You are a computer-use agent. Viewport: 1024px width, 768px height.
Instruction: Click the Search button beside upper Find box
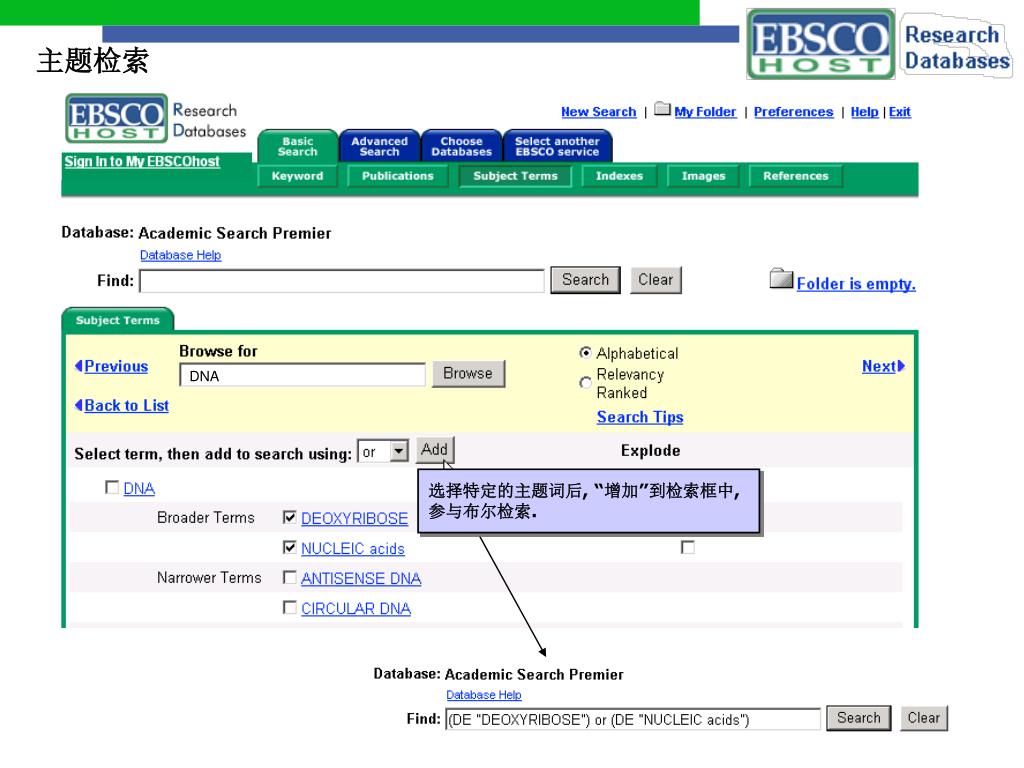pyautogui.click(x=585, y=280)
